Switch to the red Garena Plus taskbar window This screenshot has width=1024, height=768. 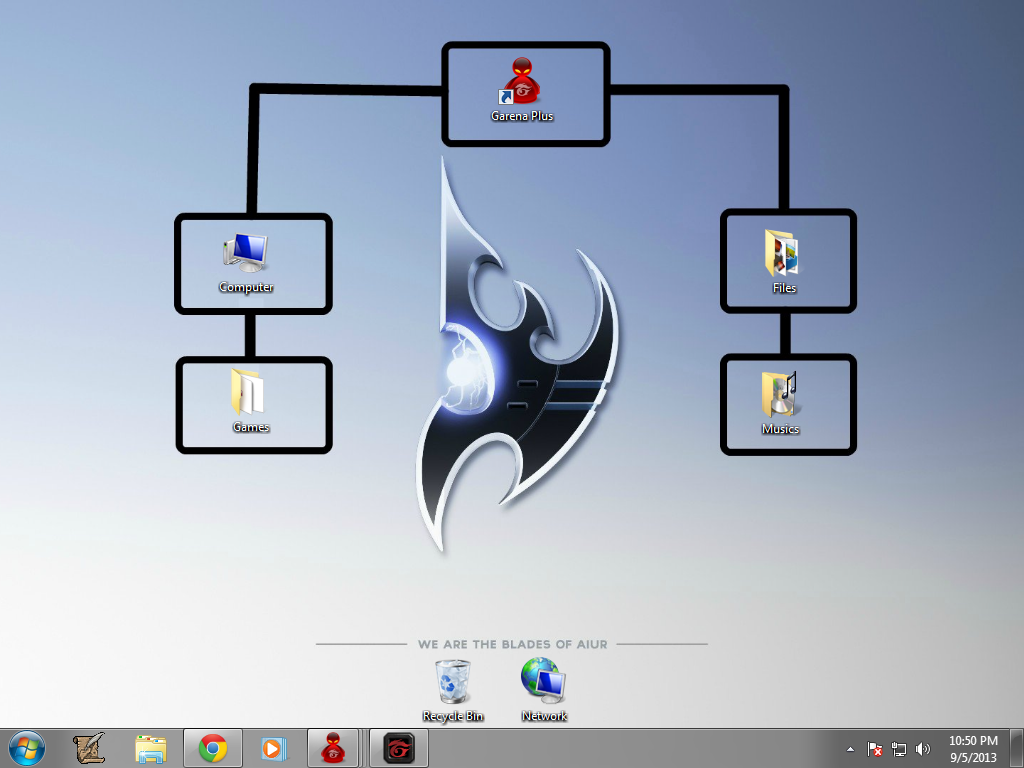click(333, 748)
